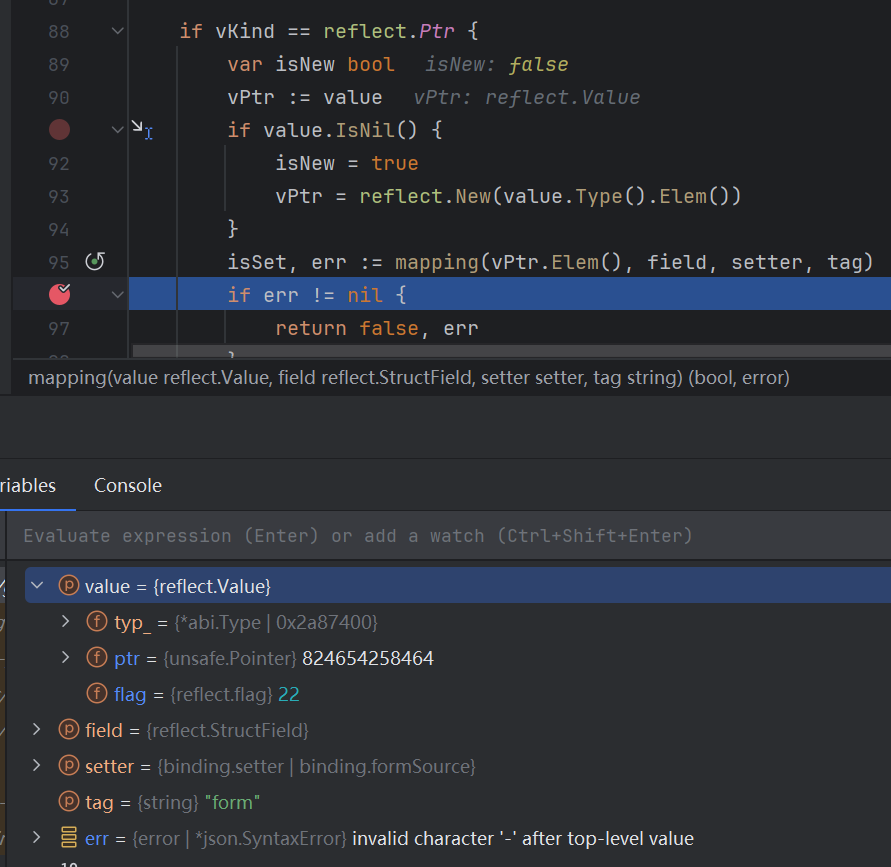The image size is (891, 867).
Task: Expand the typ_ field node
Action: (66, 622)
